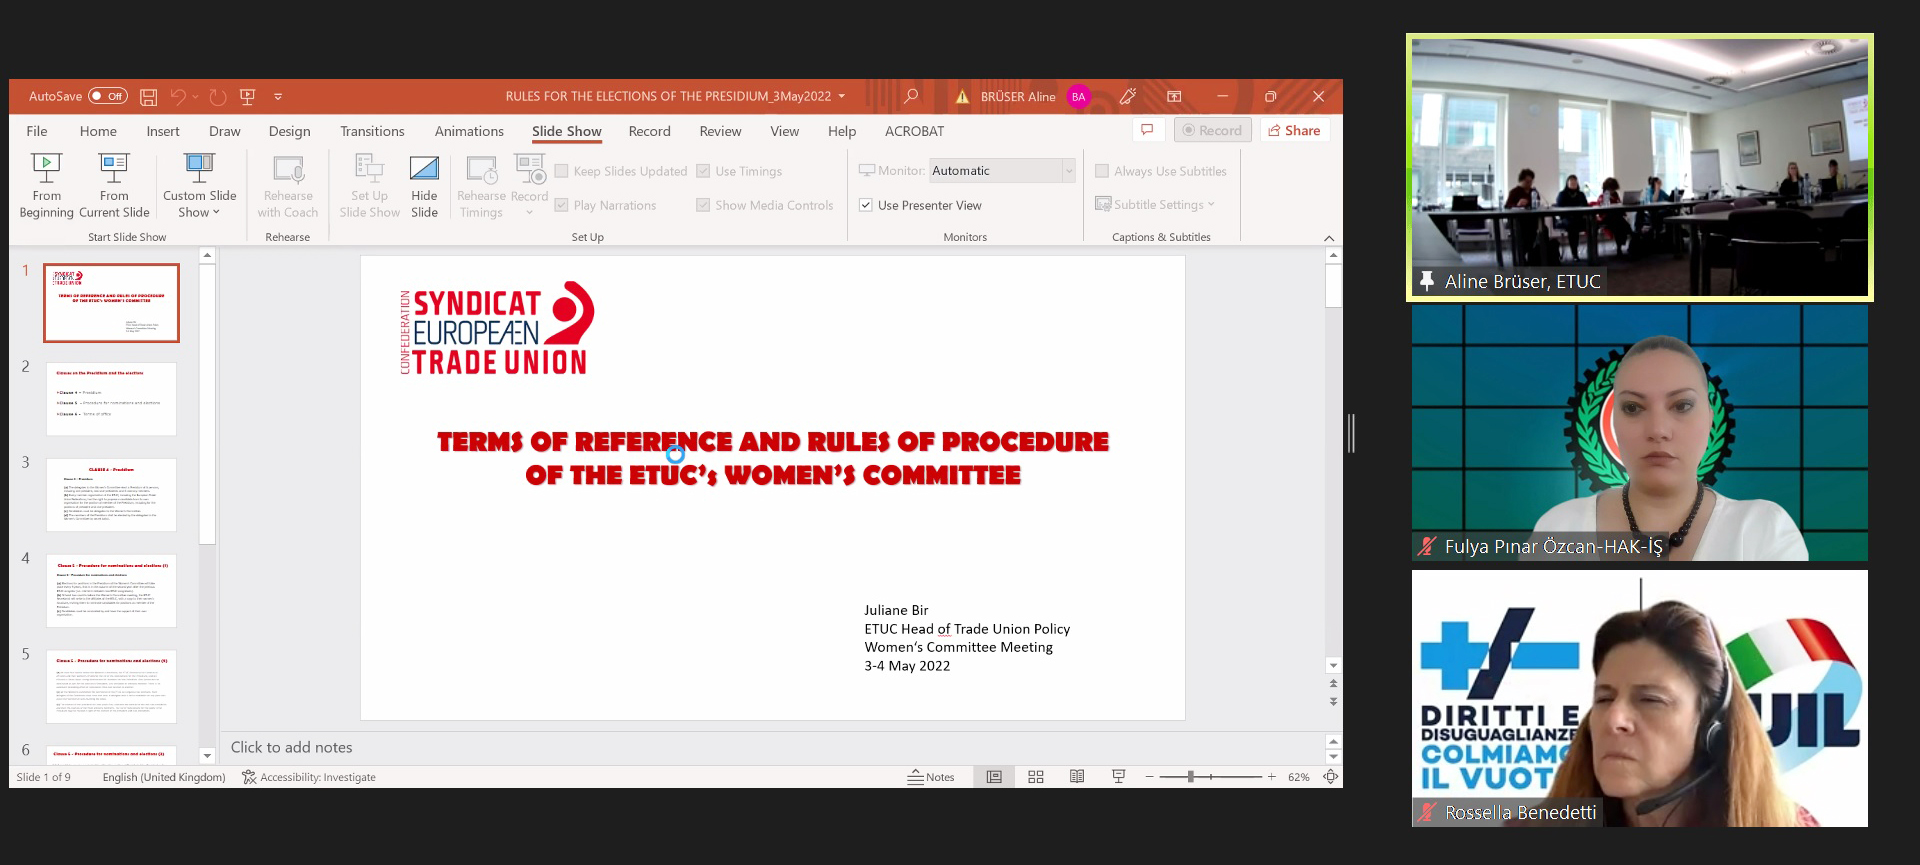Open the file name dropdown in title bar
The image size is (1920, 865).
click(x=842, y=96)
